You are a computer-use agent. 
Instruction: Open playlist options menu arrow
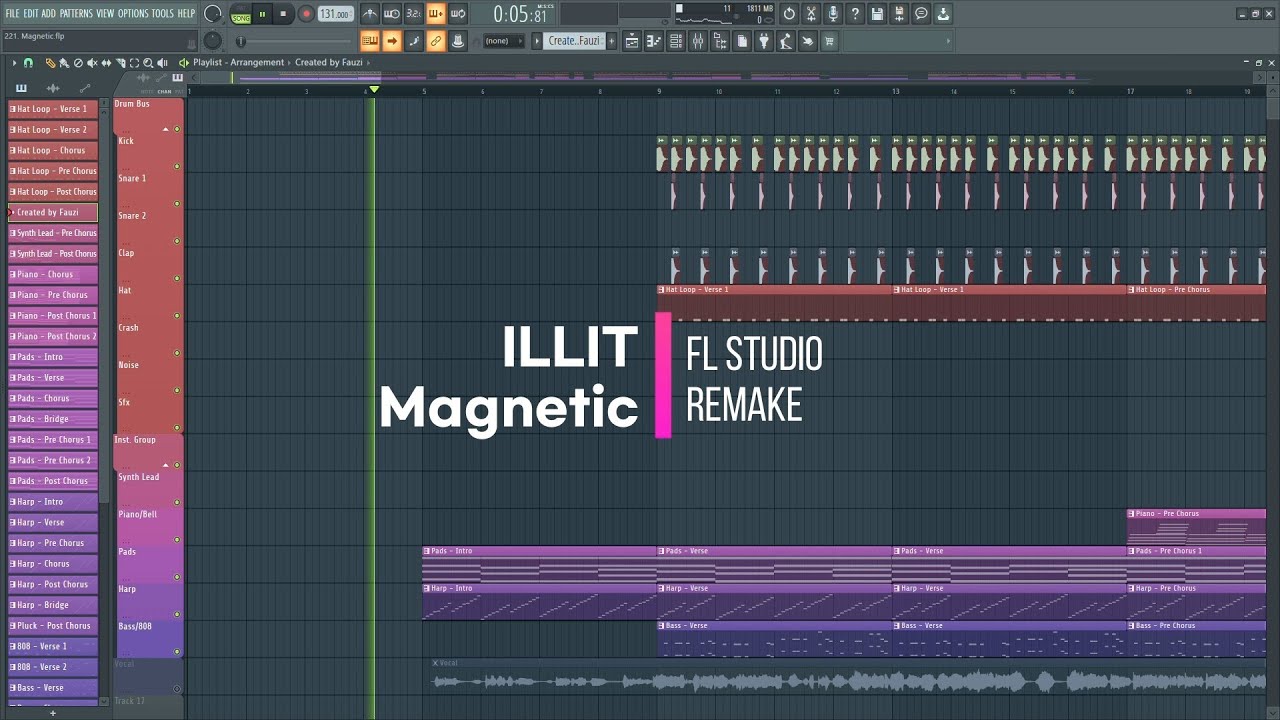tap(14, 63)
